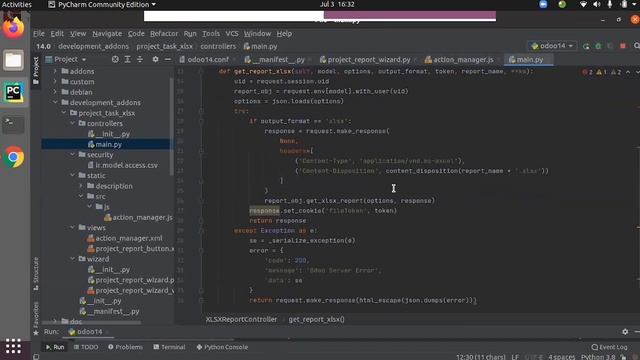Hide the Project tool window
640x360 pixels.
[x=167, y=60]
